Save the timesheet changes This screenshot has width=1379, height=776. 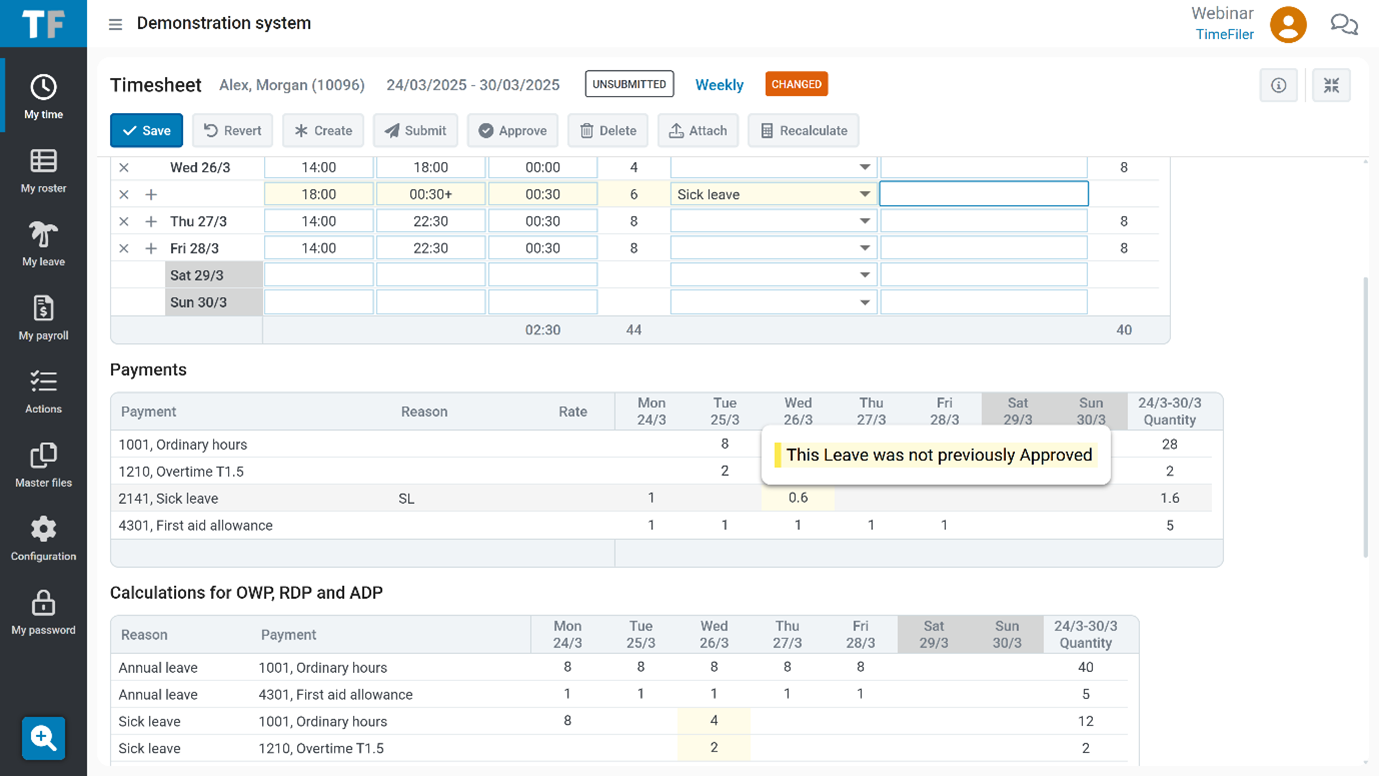coord(146,131)
